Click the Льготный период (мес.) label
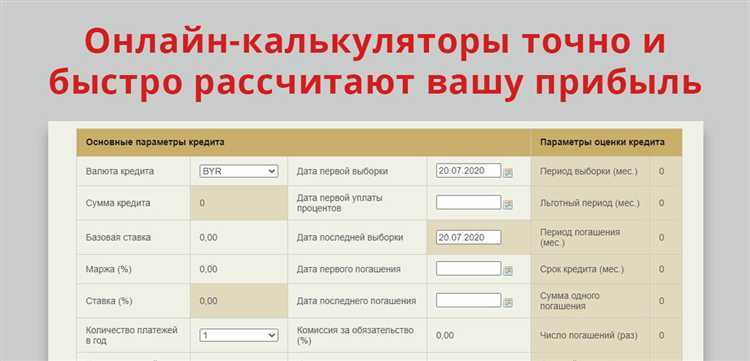The height and width of the screenshot is (361, 750). click(x=590, y=203)
